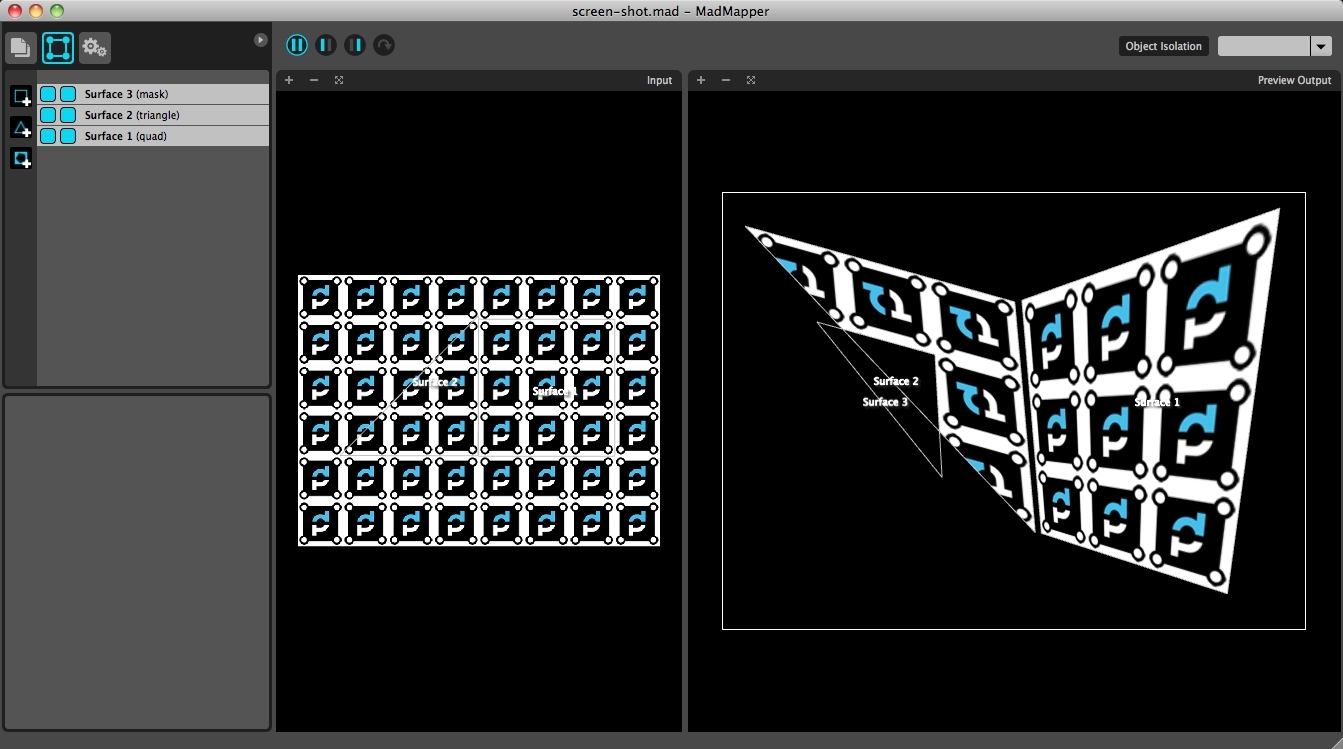Click the first double-bar pause button
The height and width of the screenshot is (749, 1343).
[297, 45]
